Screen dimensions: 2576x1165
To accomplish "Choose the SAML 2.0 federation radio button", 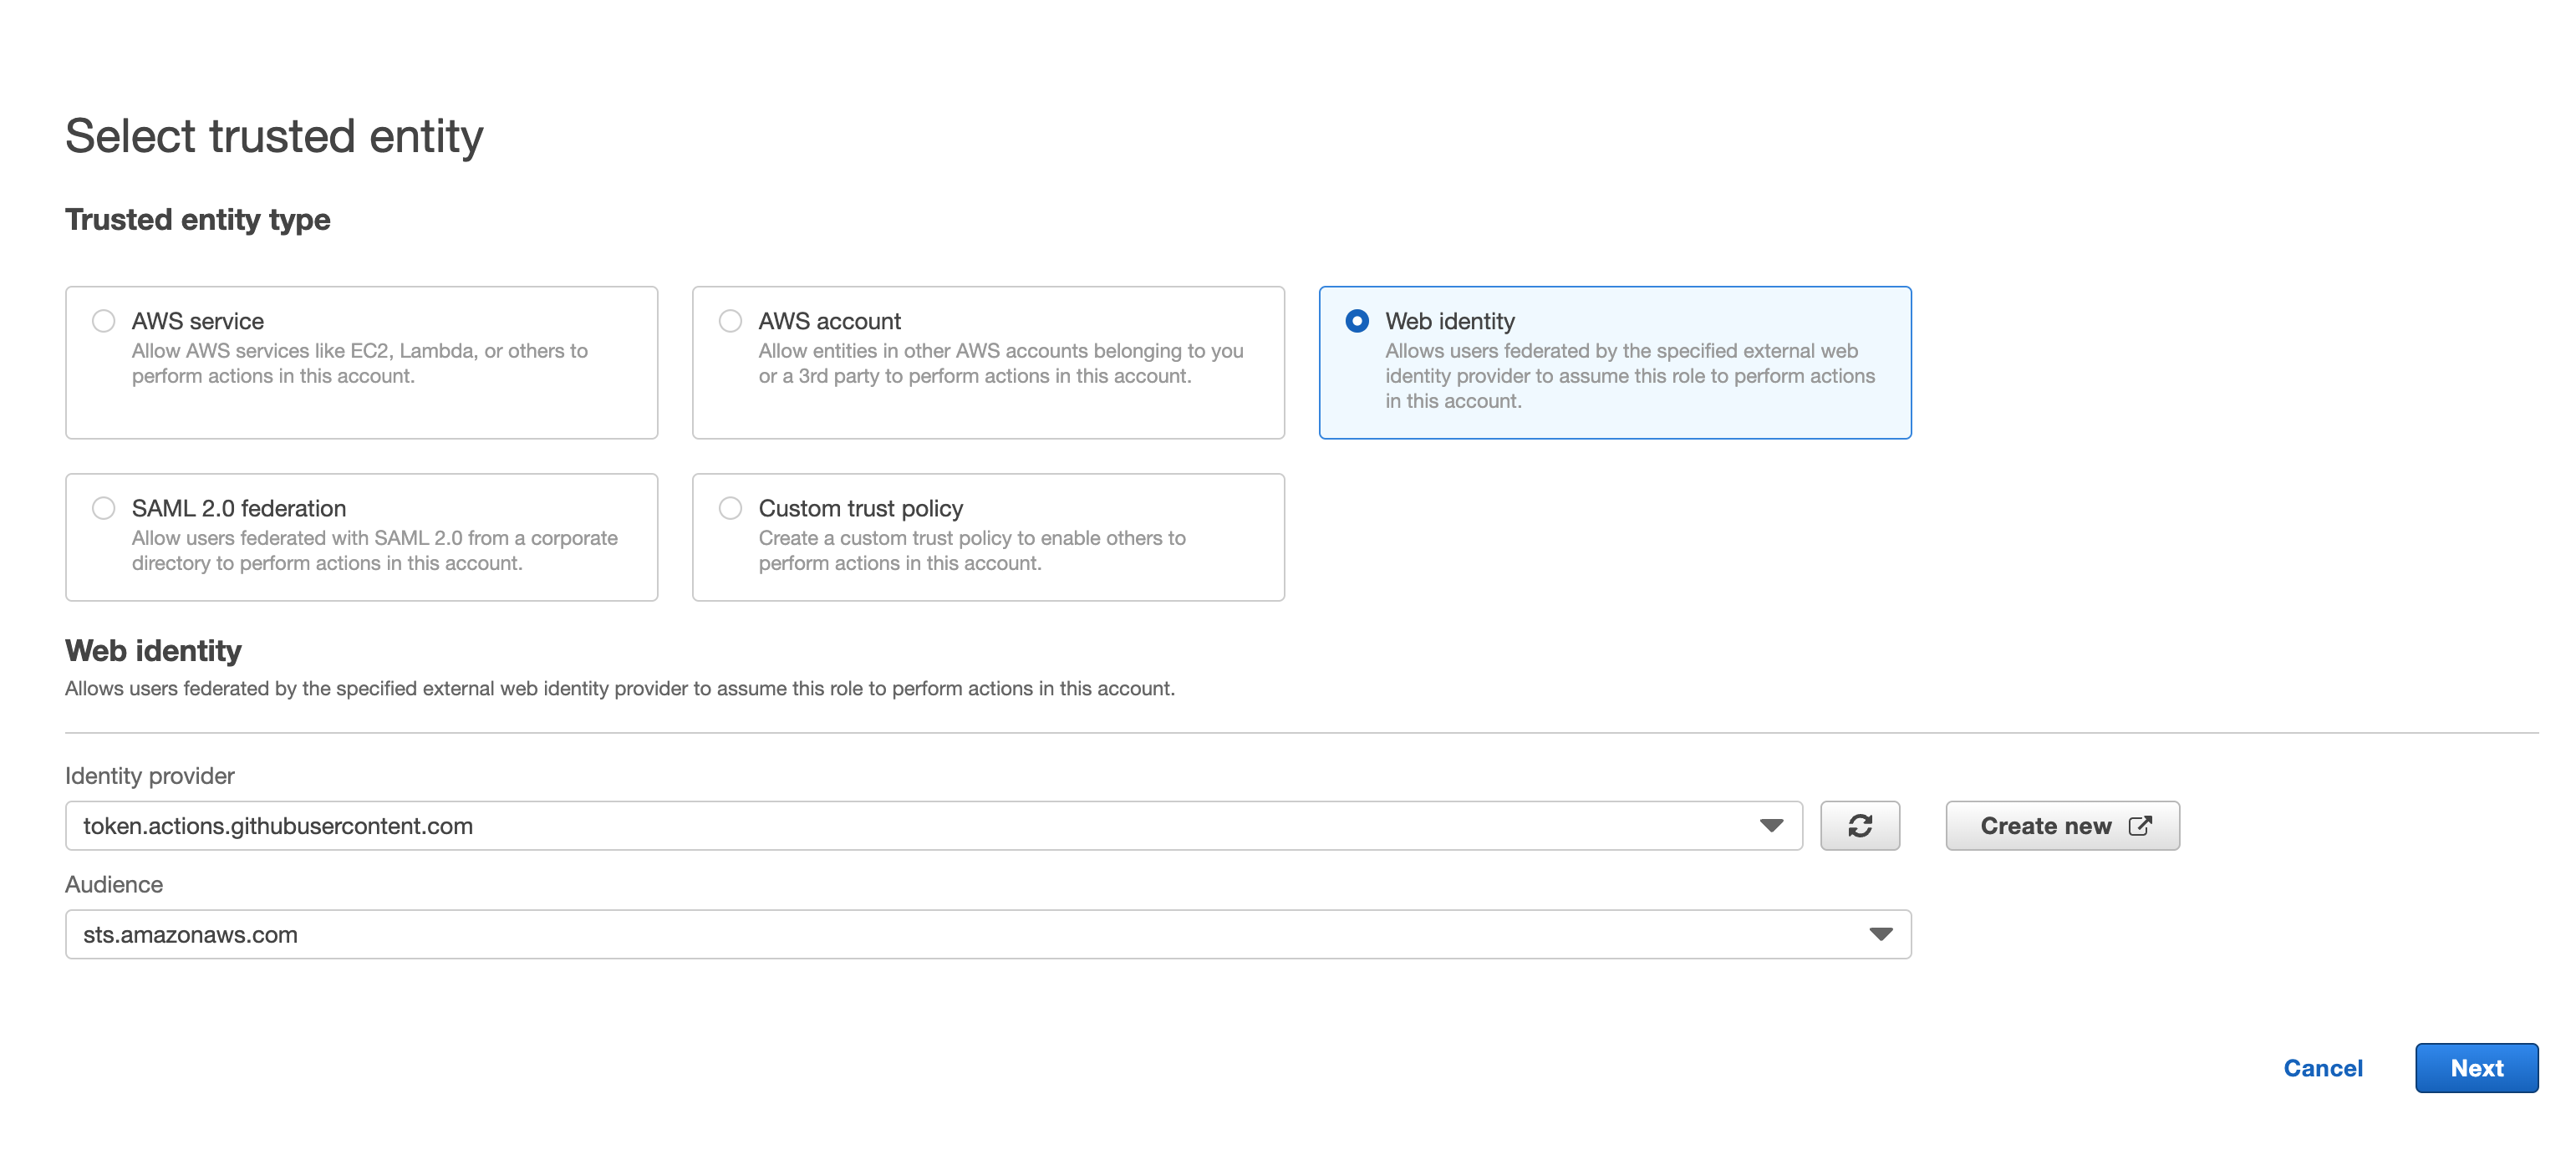I will [x=103, y=508].
